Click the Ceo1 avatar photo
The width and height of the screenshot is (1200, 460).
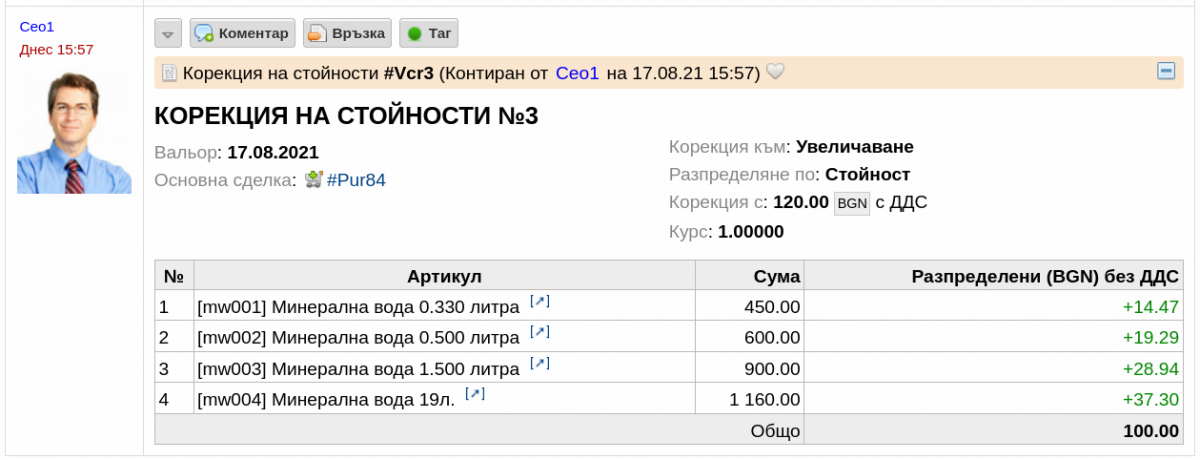coord(74,131)
